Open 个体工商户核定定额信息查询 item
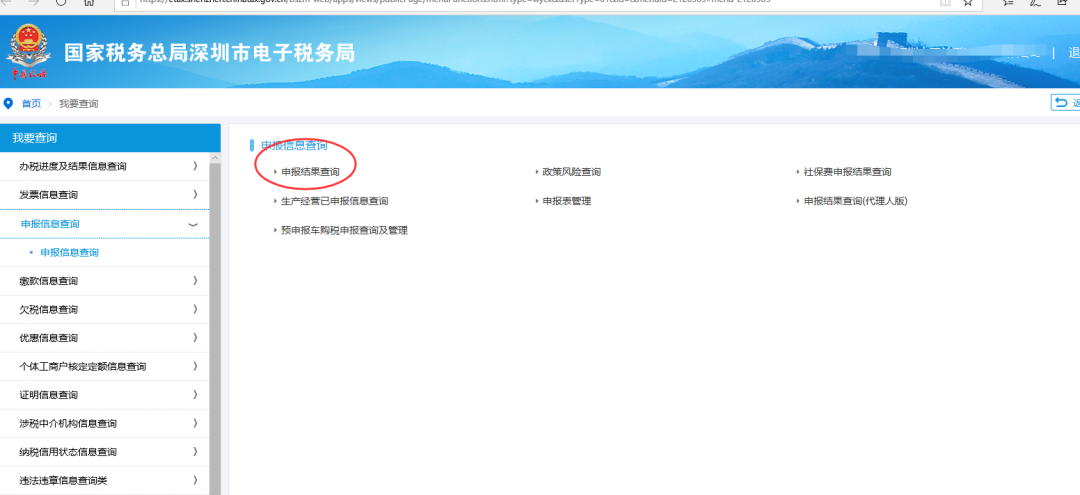 point(83,367)
